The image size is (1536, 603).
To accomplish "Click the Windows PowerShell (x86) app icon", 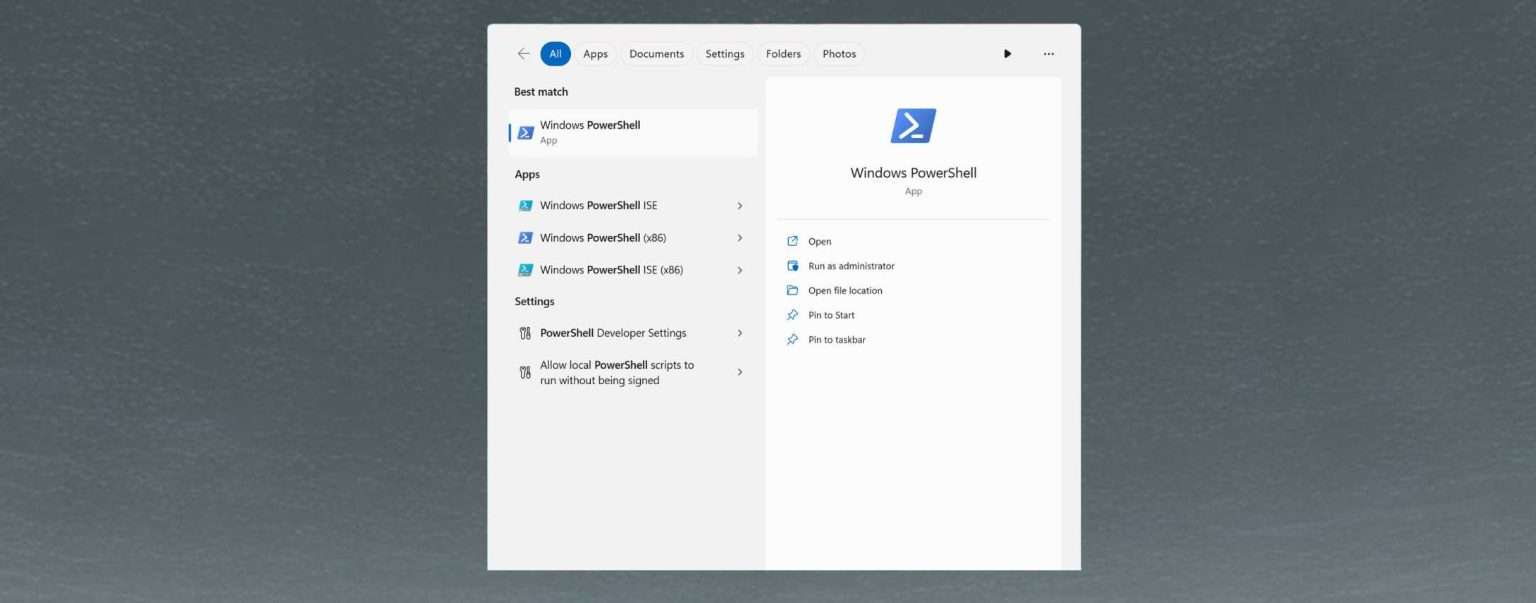I will [x=525, y=238].
